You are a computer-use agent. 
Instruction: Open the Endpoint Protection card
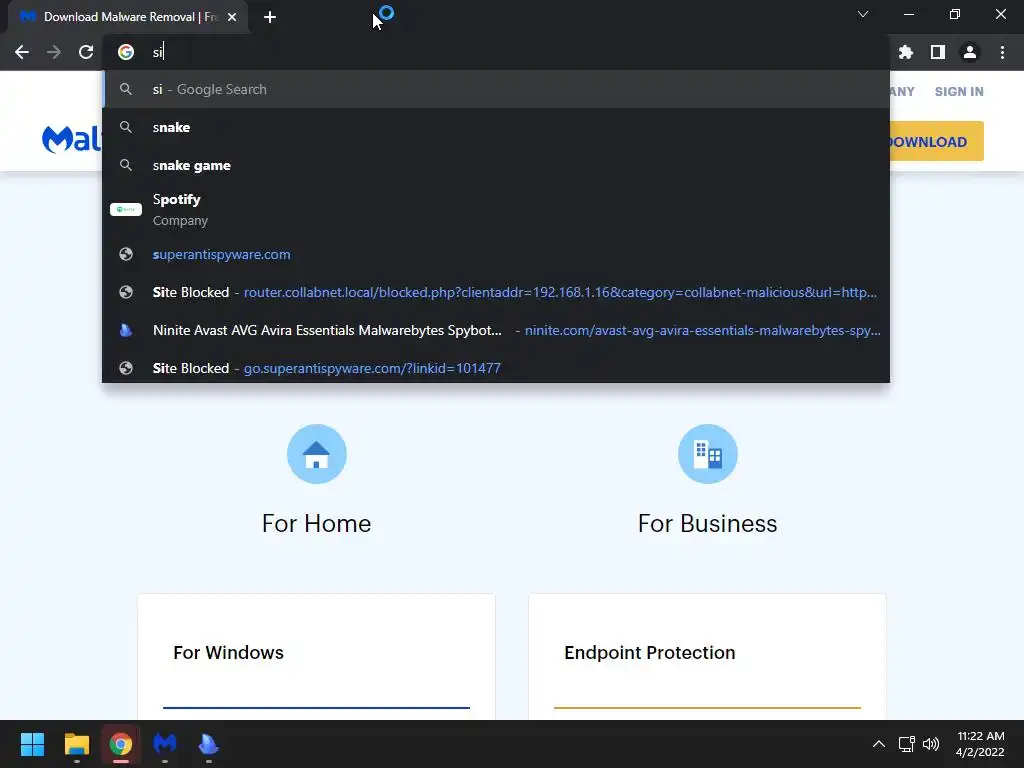pos(707,656)
